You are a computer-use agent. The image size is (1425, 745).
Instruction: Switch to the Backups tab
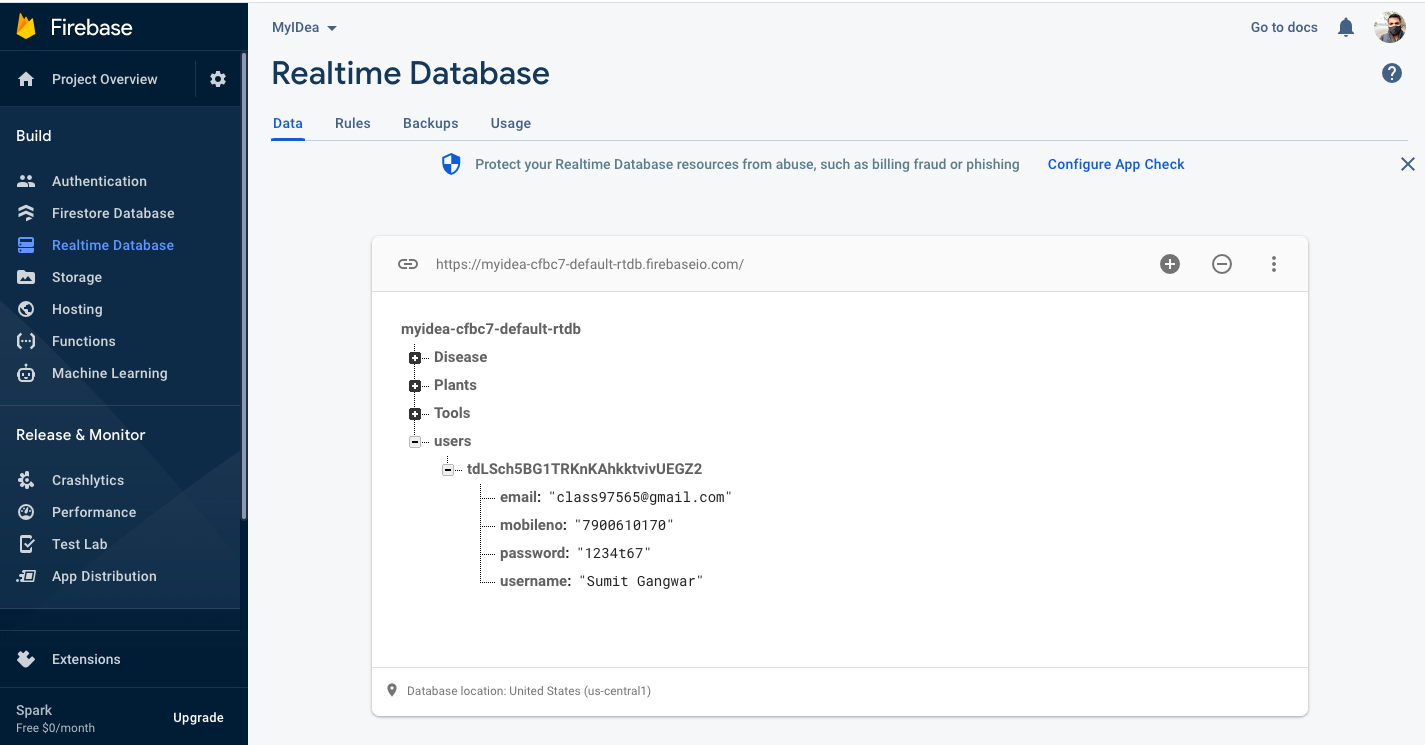click(431, 123)
